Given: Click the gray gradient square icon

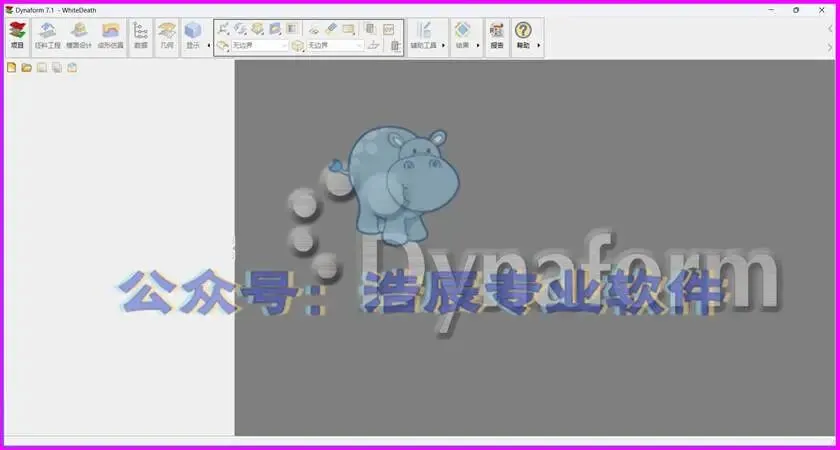Looking at the screenshot, I should [x=291, y=28].
